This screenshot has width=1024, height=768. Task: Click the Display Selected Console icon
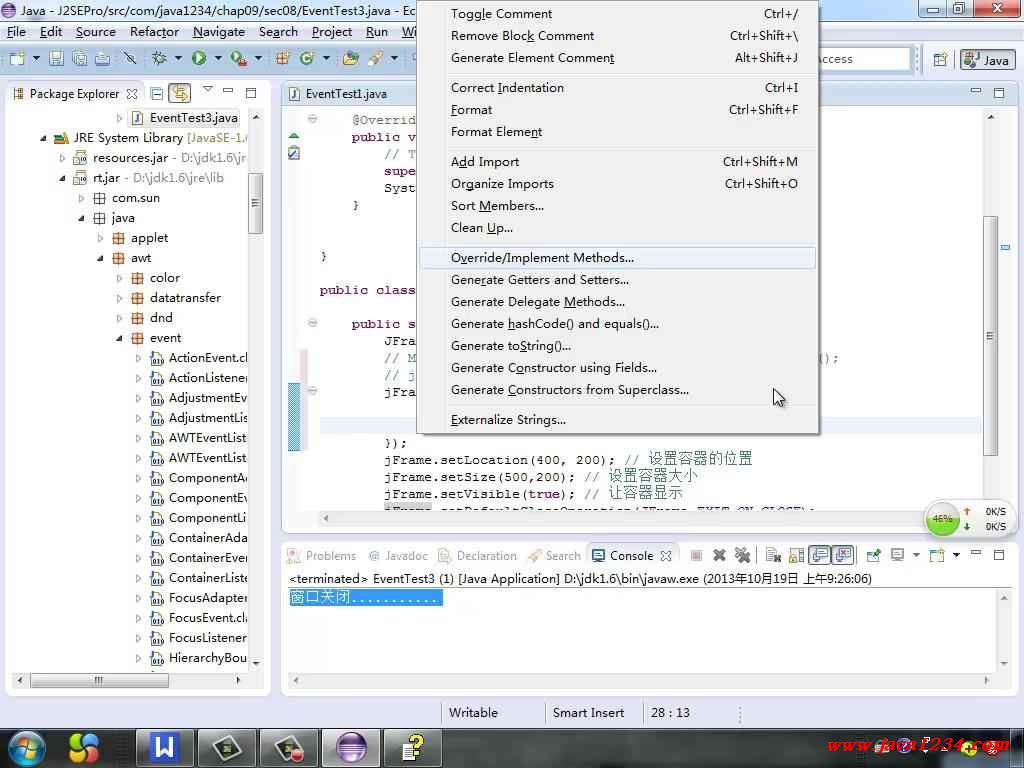click(x=898, y=555)
